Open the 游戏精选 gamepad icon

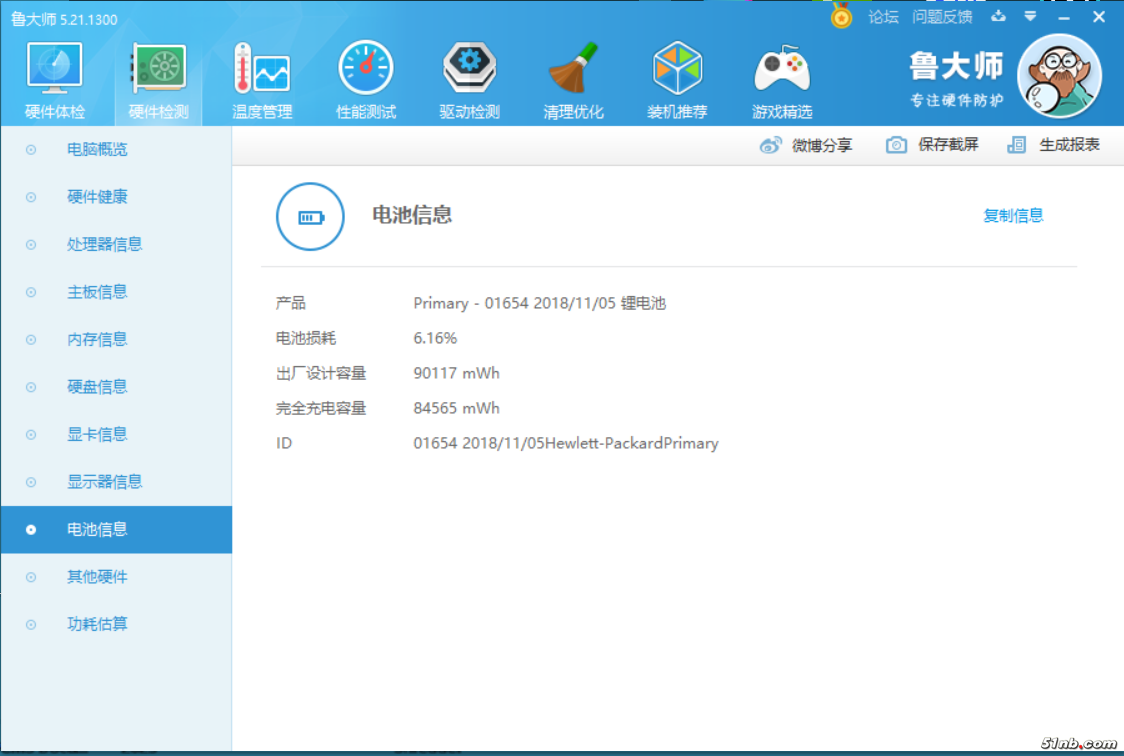pyautogui.click(x=781, y=70)
